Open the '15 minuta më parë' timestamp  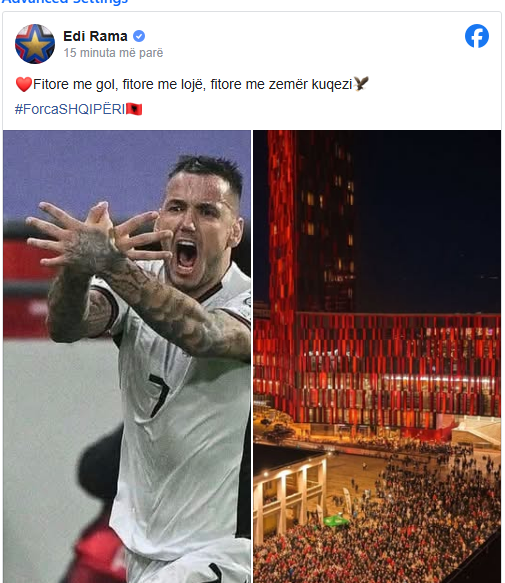click(113, 53)
